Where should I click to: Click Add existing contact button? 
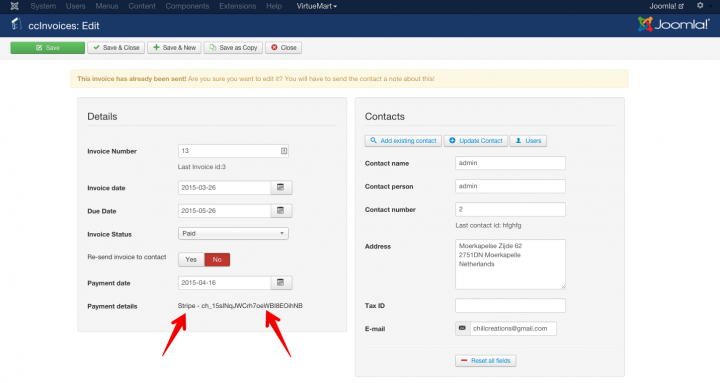(403, 141)
